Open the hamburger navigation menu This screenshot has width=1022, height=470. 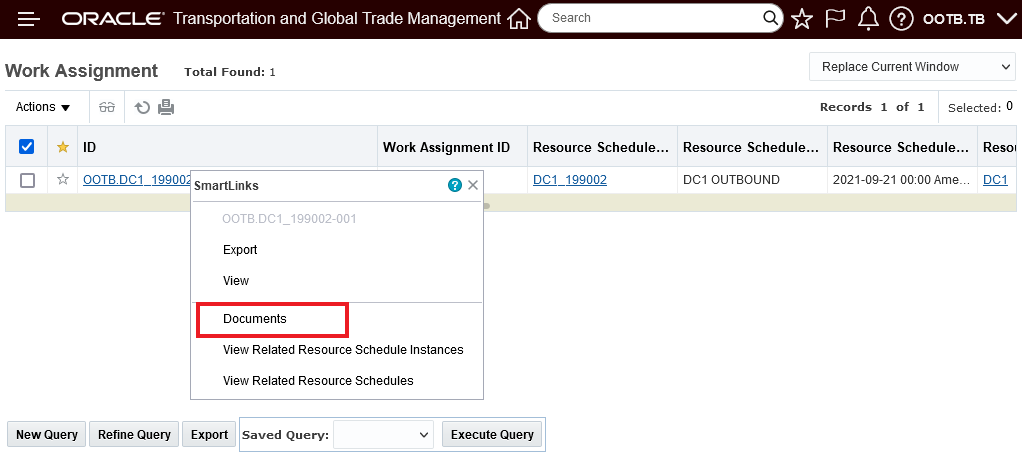coord(28,19)
